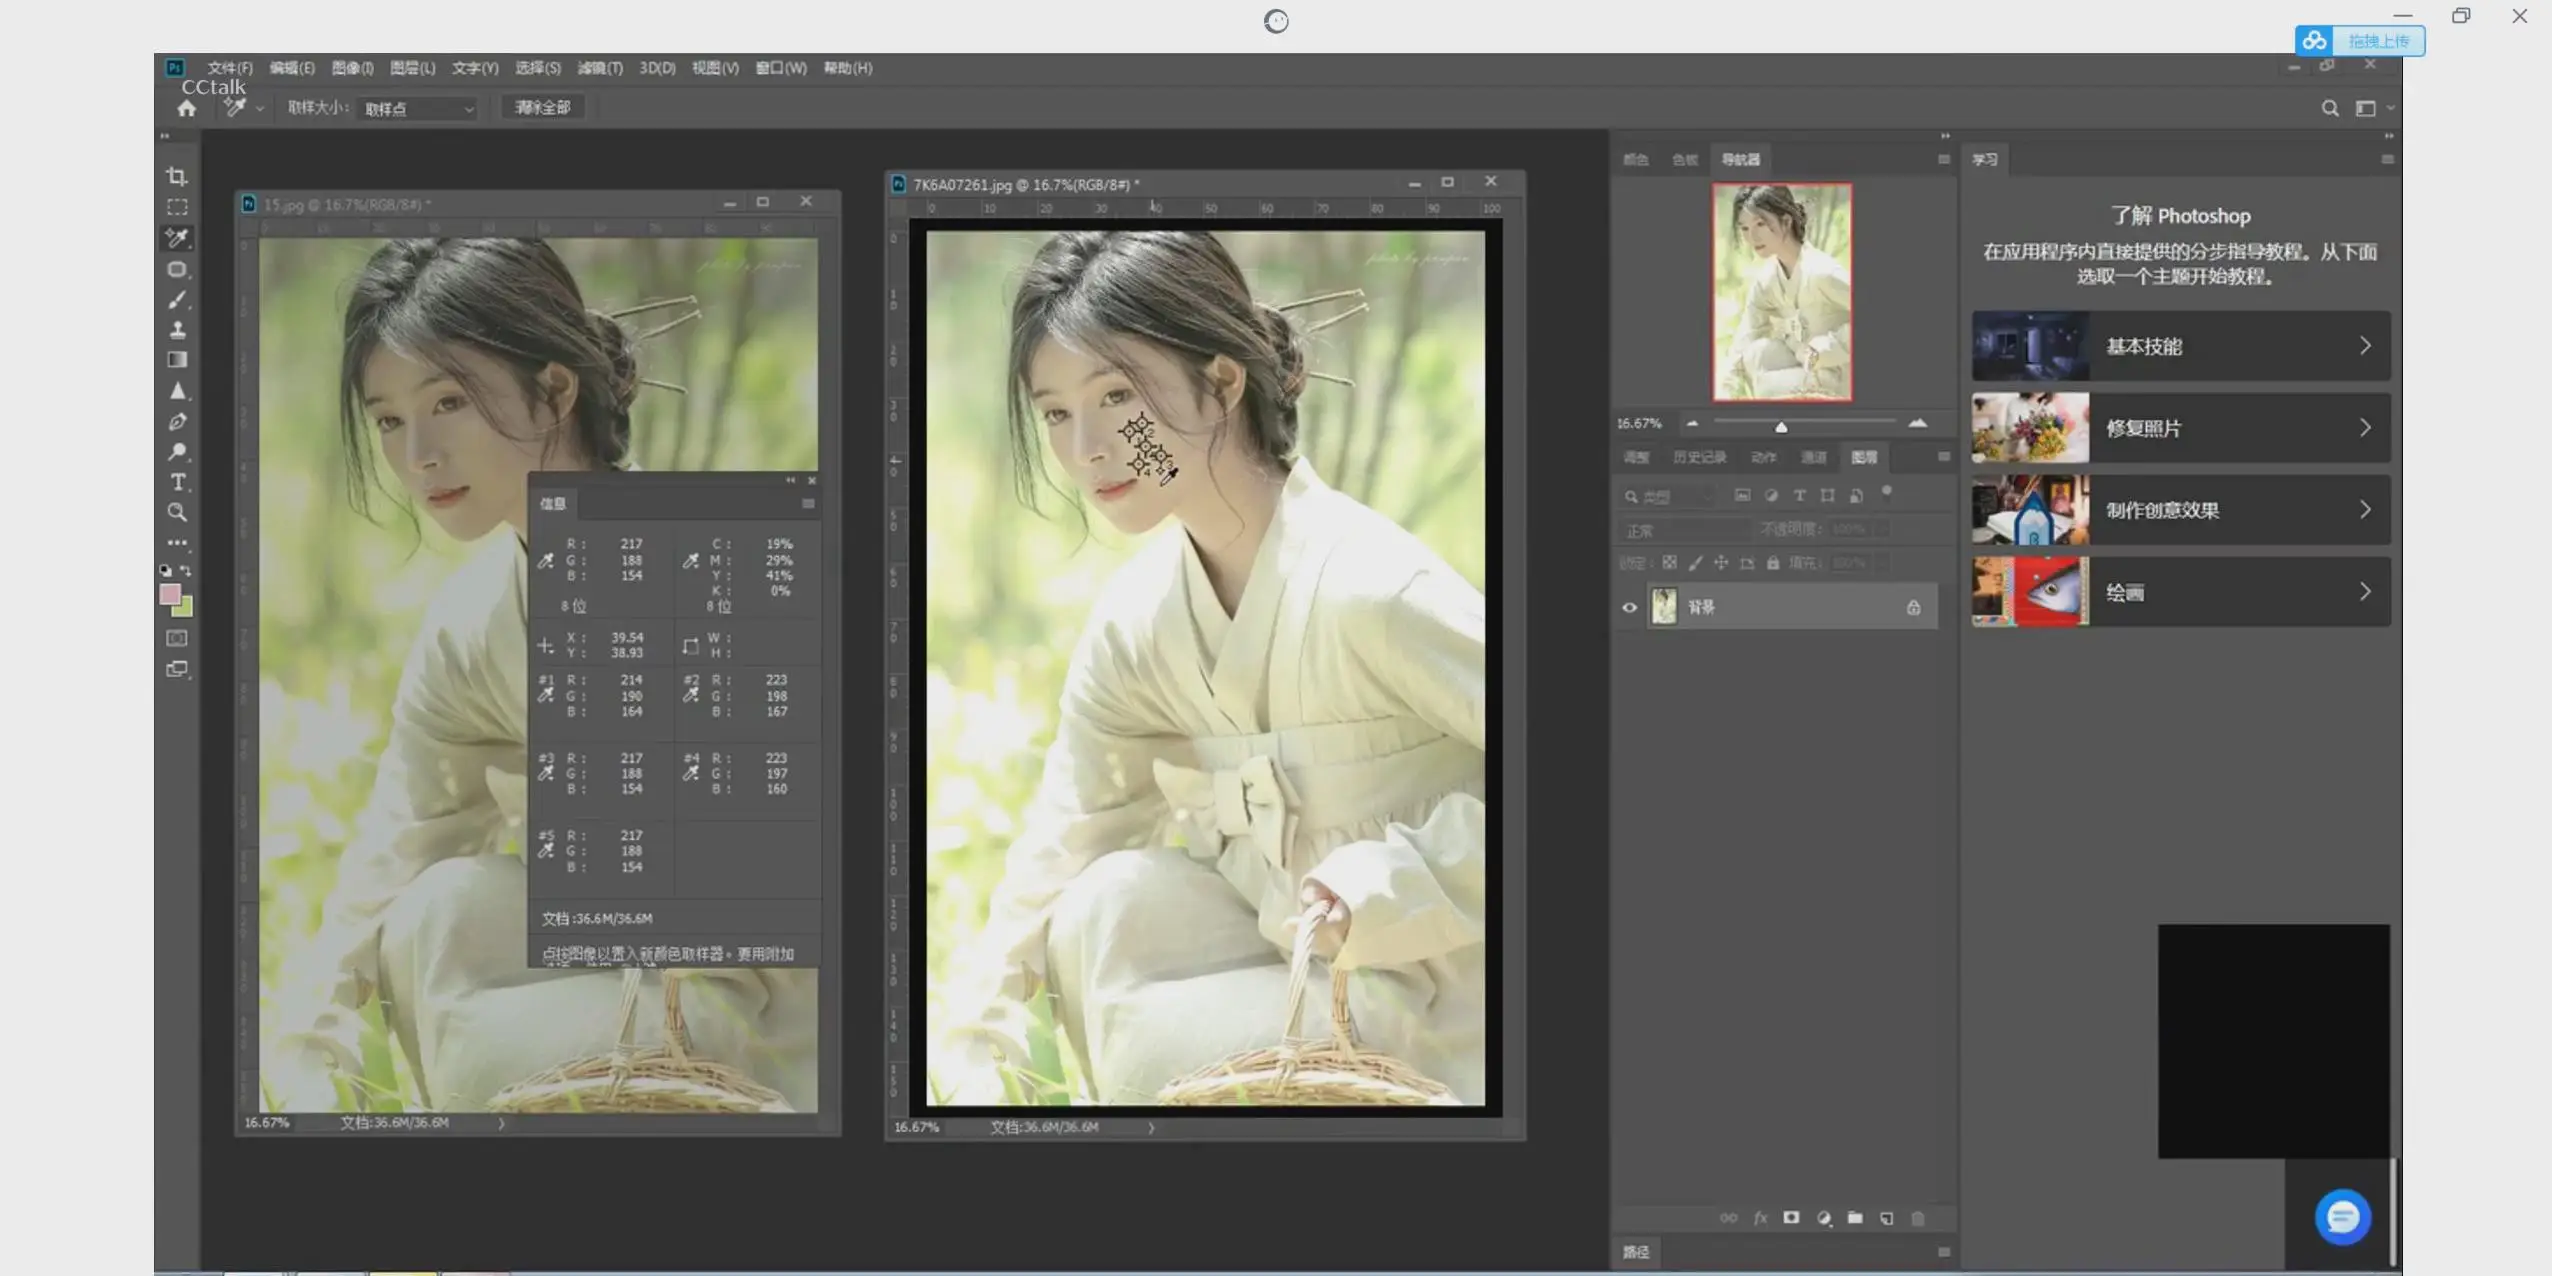Click the delete layer trash icon
Image resolution: width=2552 pixels, height=1276 pixels.
click(1918, 1218)
